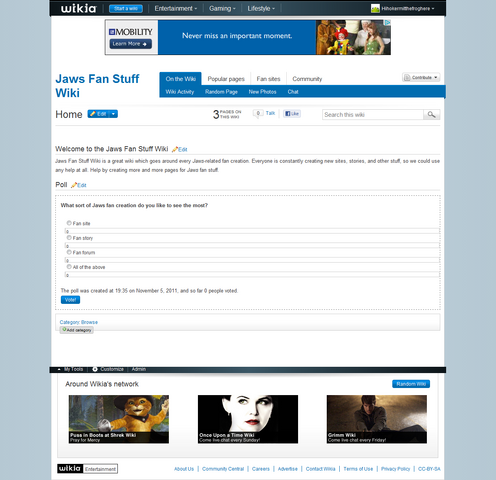Submit the poll with the Vote! button
Image resolution: width=496 pixels, height=480 pixels.
(x=70, y=300)
